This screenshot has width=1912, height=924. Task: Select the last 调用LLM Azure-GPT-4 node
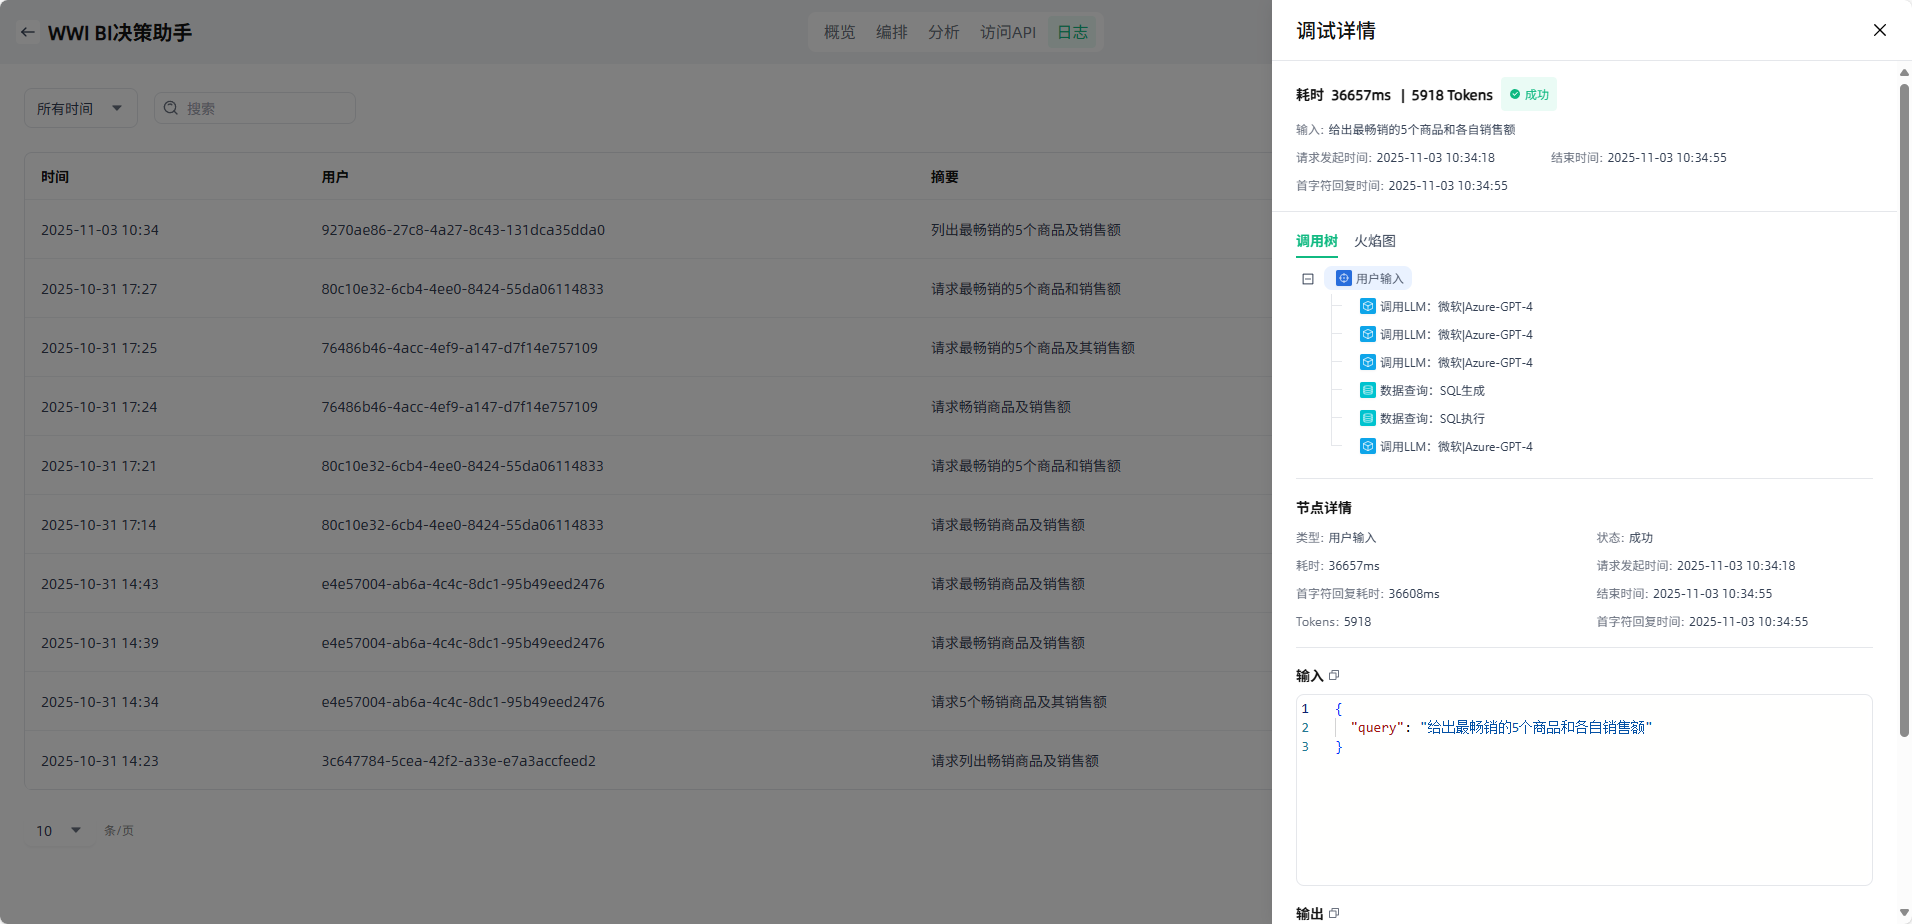(x=1455, y=447)
